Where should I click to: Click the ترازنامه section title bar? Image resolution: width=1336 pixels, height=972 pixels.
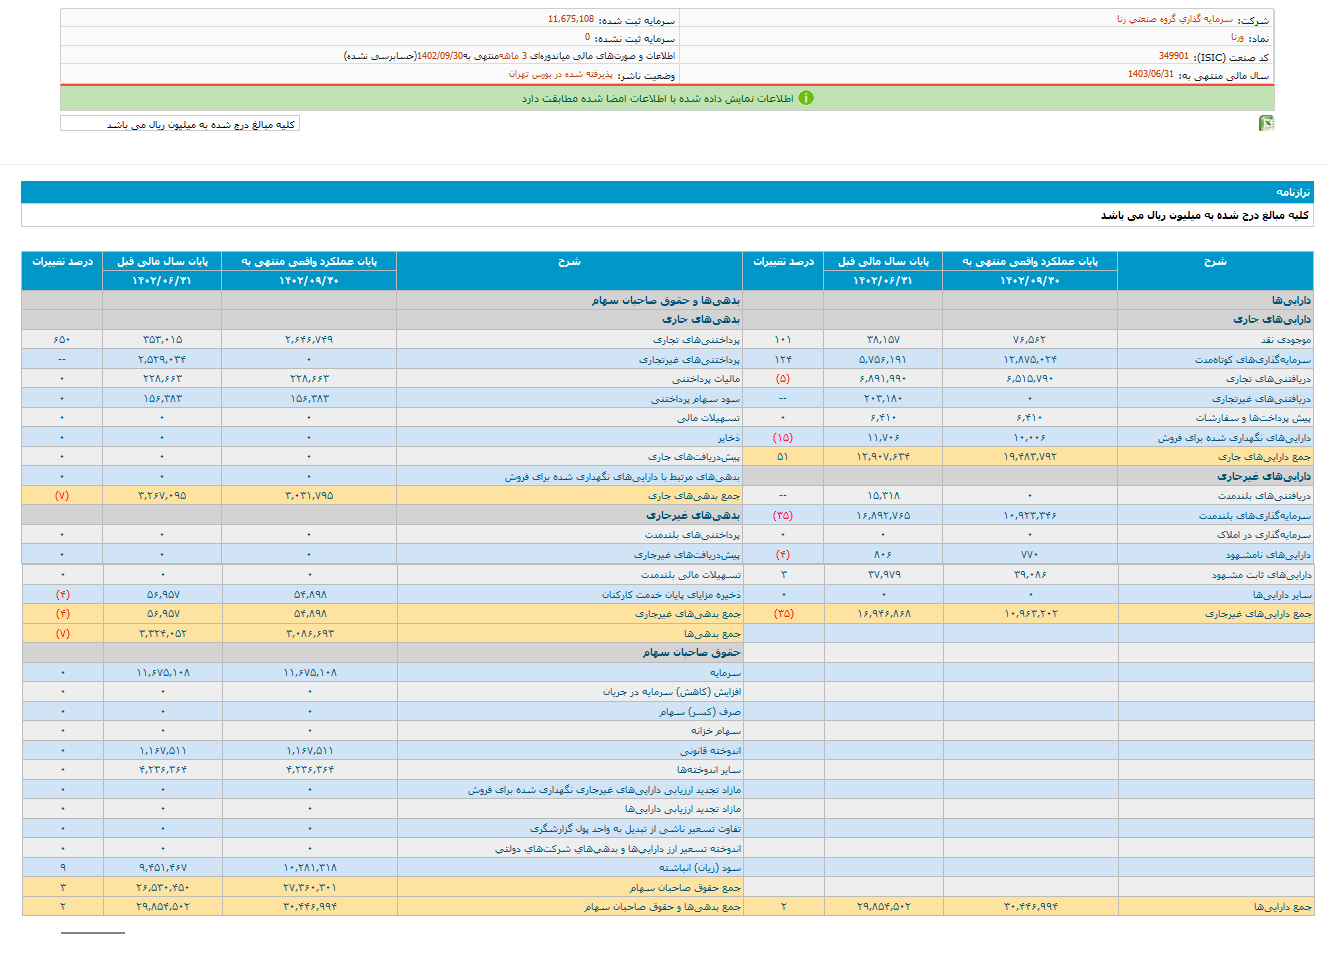(667, 192)
